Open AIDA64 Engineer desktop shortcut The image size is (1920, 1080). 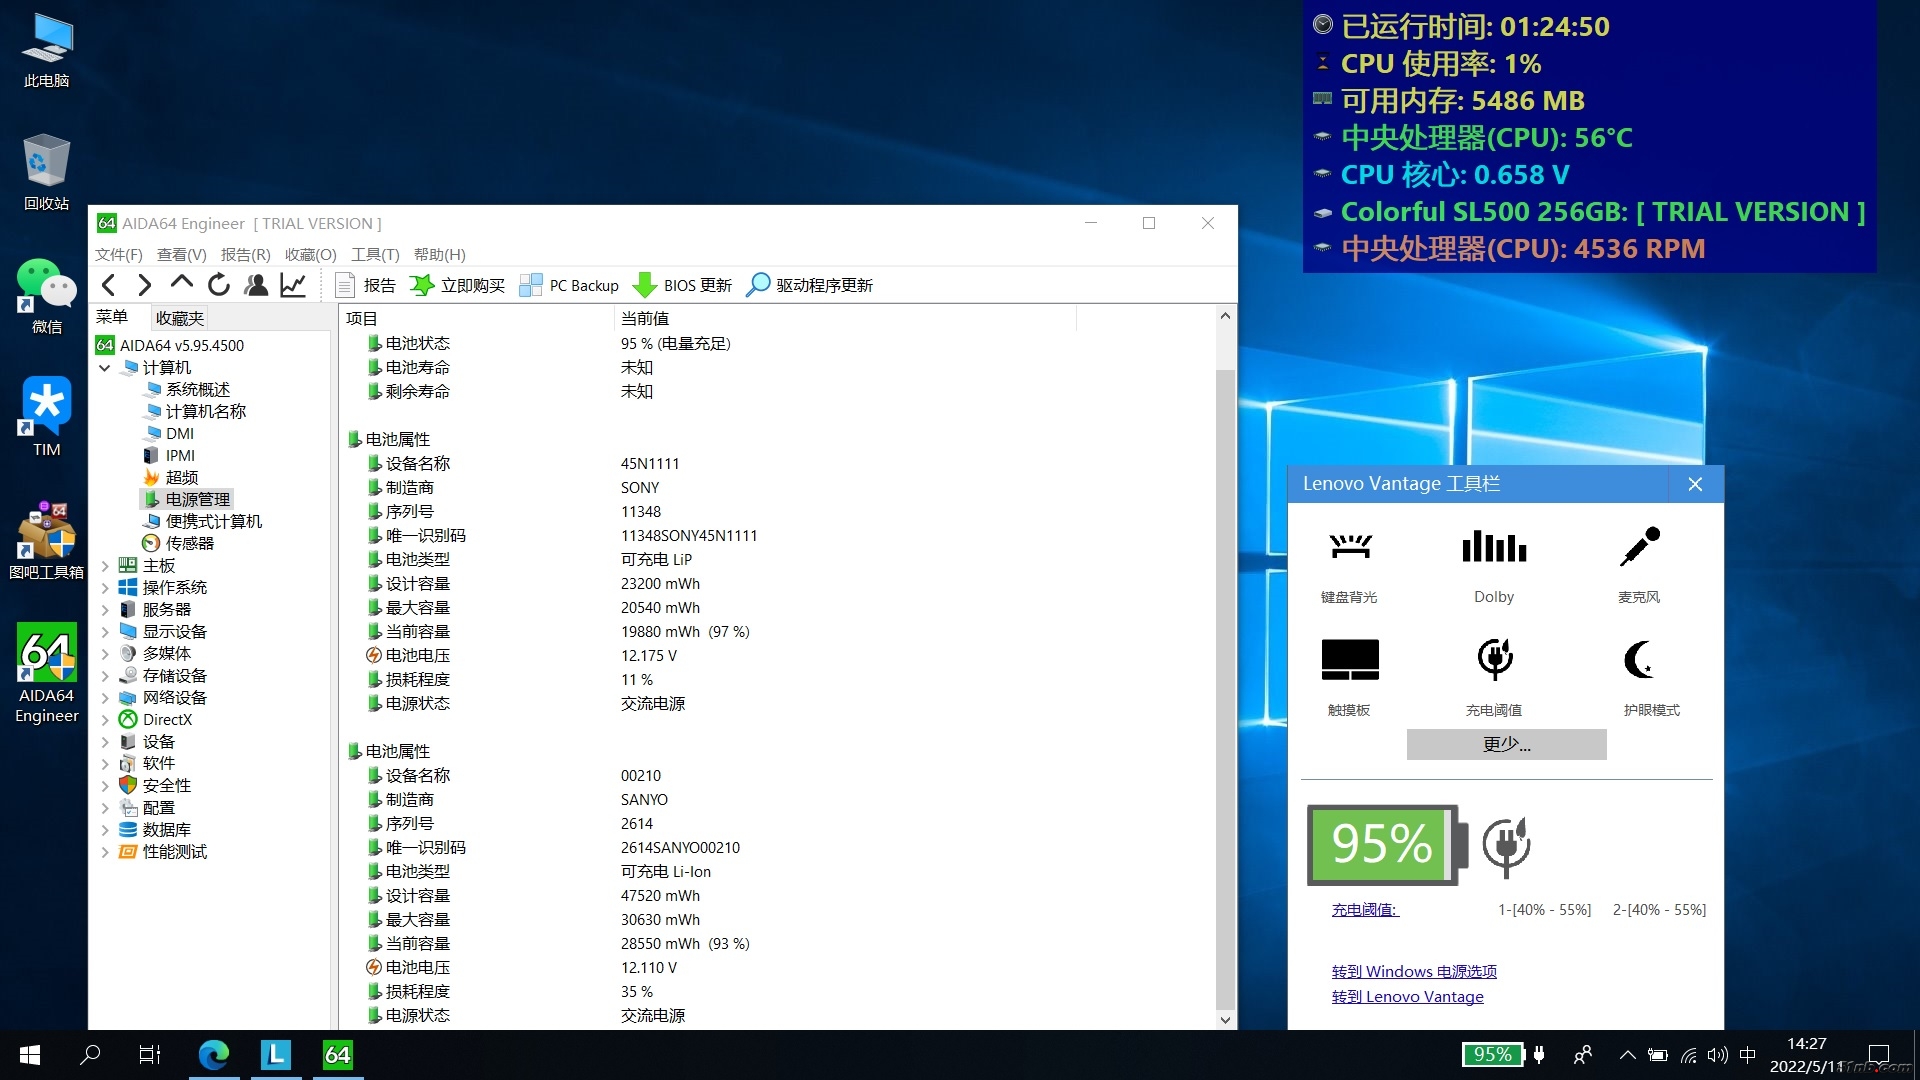coord(46,674)
